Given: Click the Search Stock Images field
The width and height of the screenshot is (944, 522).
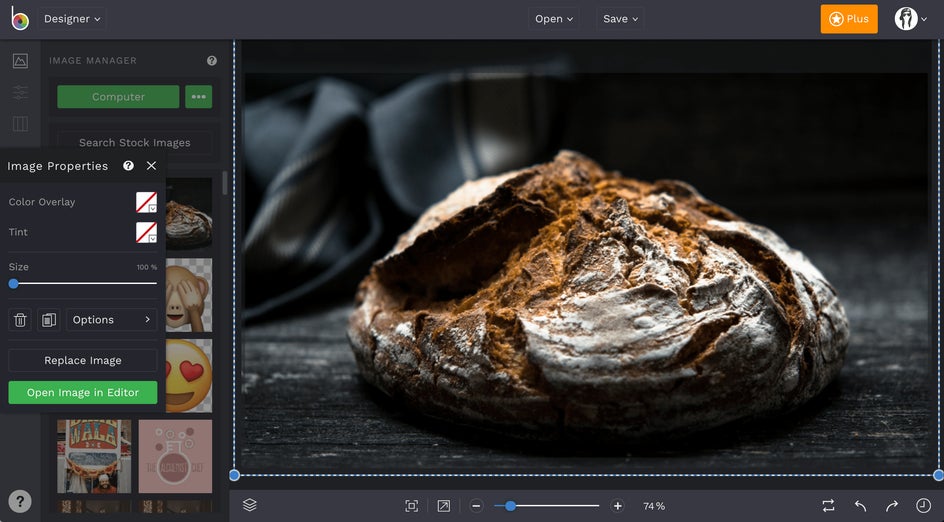Looking at the screenshot, I should tap(134, 143).
